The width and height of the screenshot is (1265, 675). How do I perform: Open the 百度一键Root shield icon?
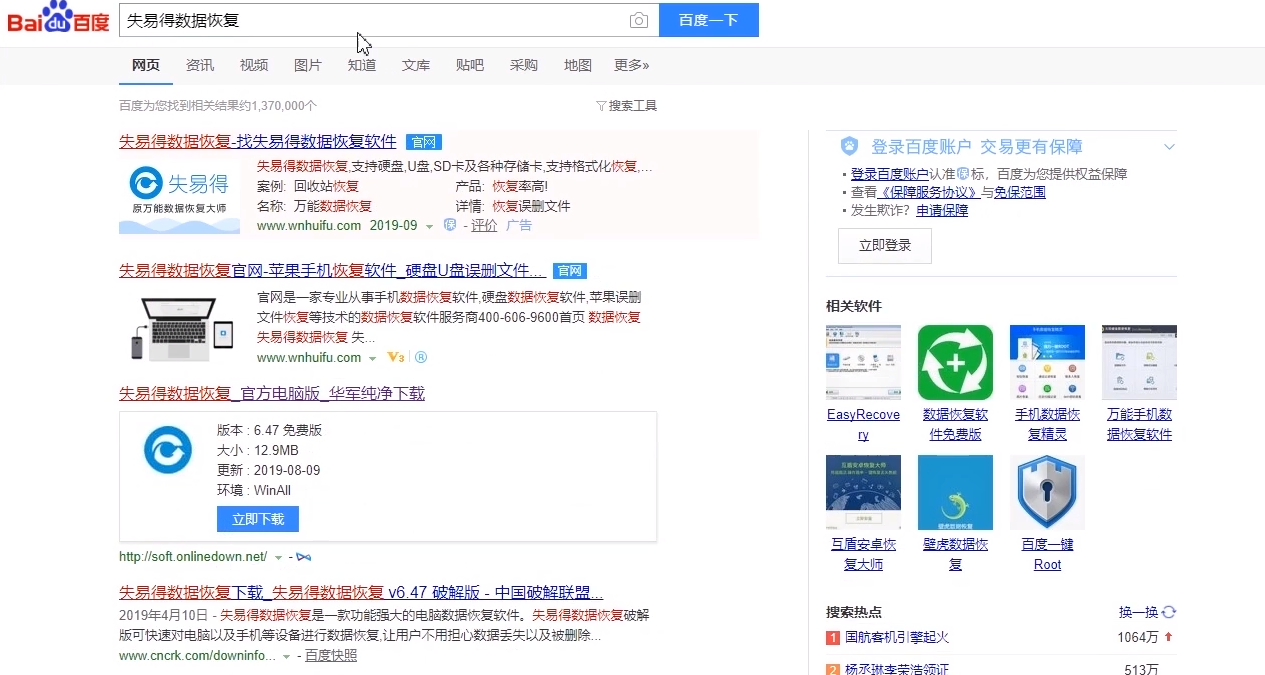pyautogui.click(x=1046, y=491)
